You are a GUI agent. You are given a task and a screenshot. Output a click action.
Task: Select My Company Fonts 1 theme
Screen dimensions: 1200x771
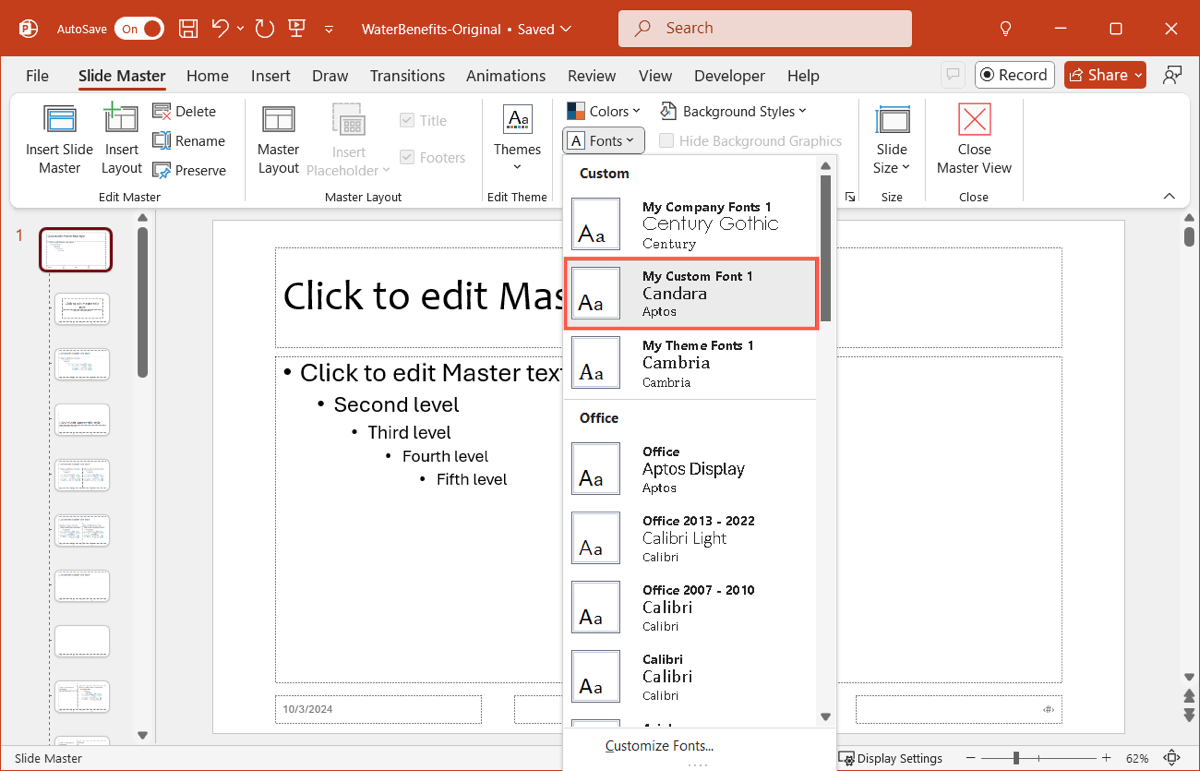(690, 224)
